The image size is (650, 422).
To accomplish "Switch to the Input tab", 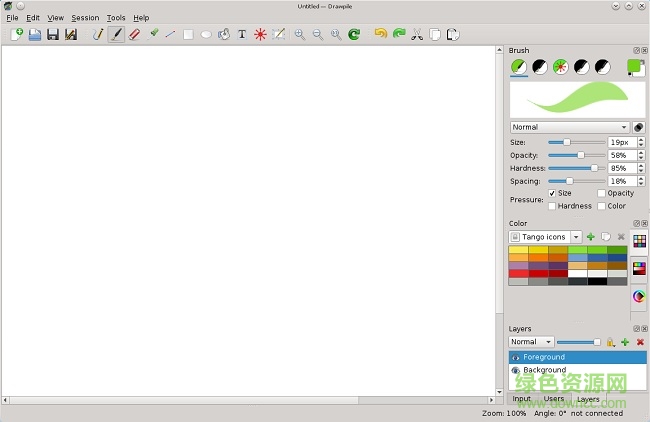I will click(521, 399).
